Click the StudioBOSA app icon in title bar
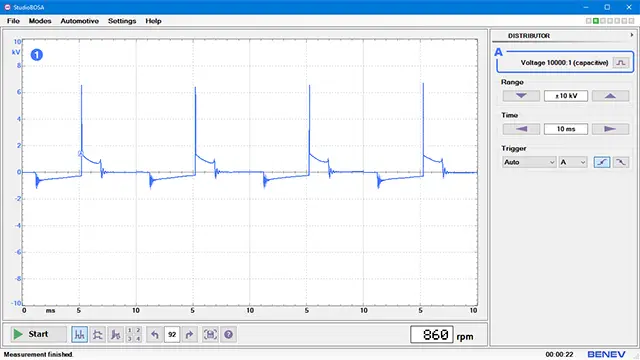This screenshot has height=360, width=640. click(x=7, y=7)
